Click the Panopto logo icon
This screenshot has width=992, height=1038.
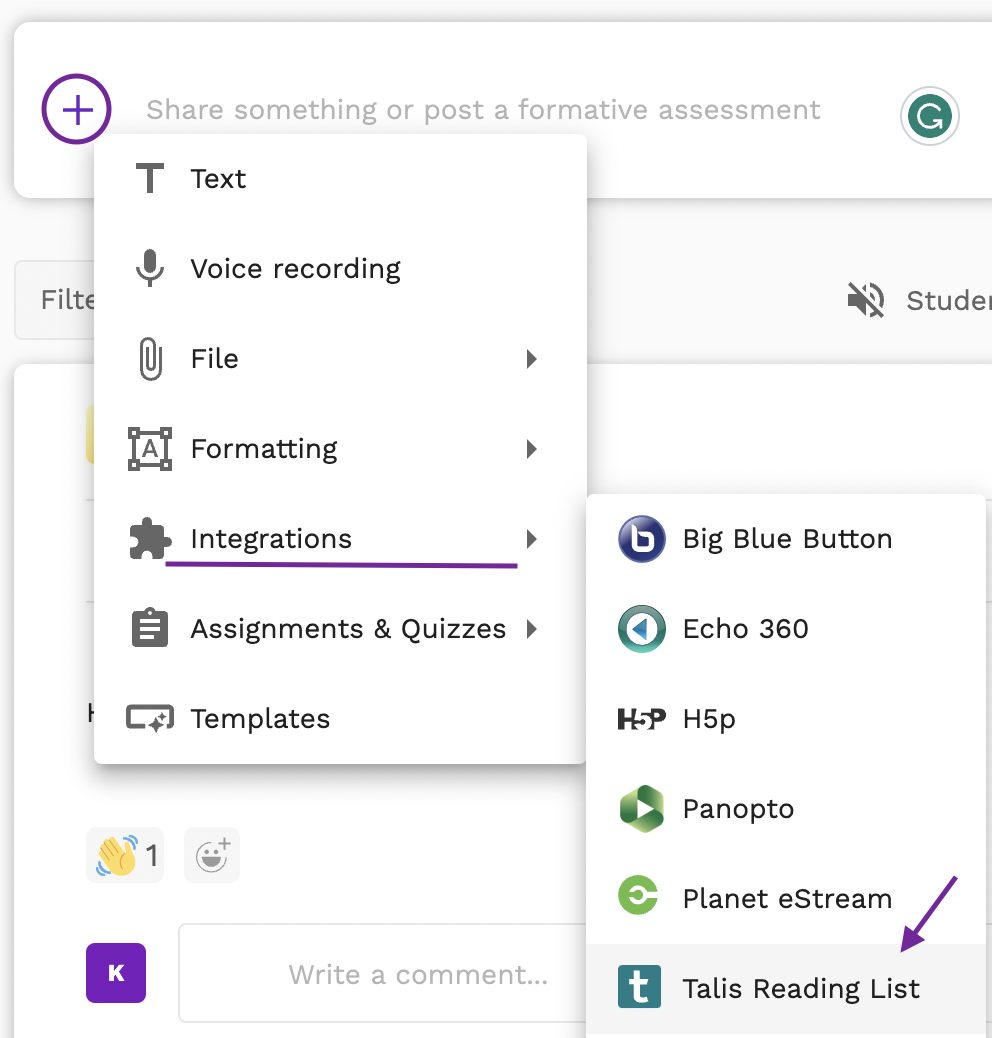[641, 808]
